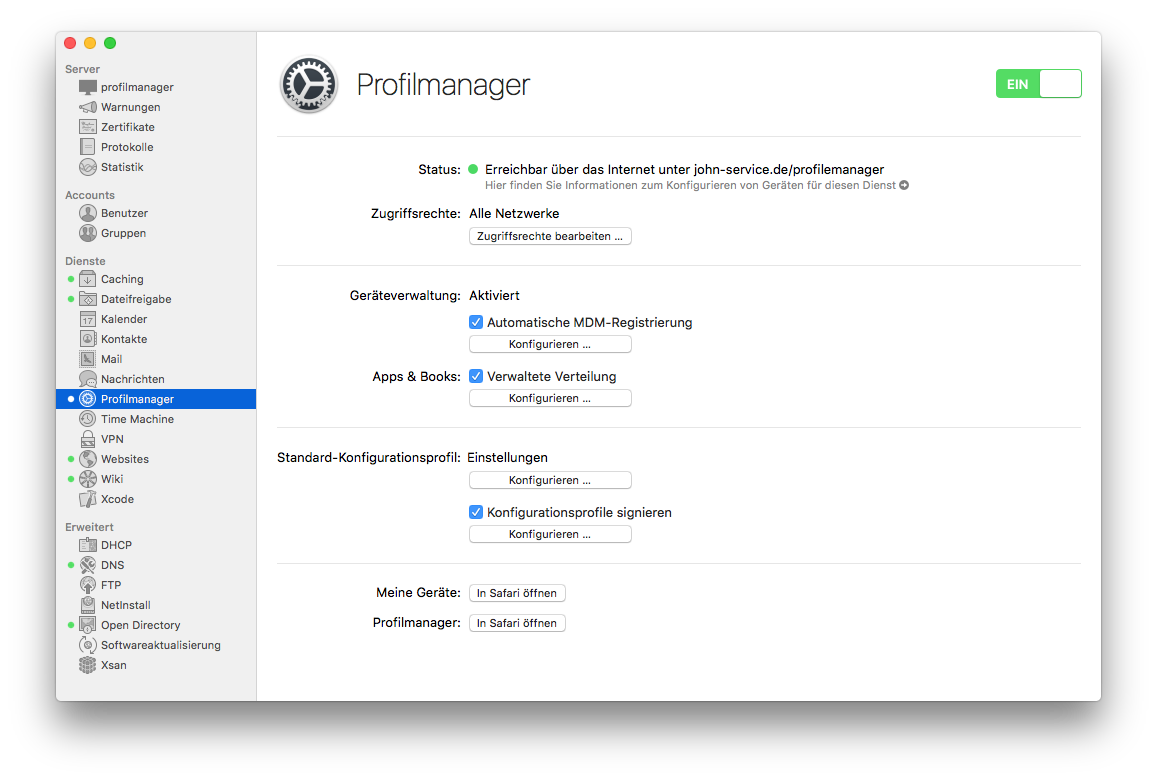Uncheck Verwaltete Verteilung checkbox

tap(476, 376)
